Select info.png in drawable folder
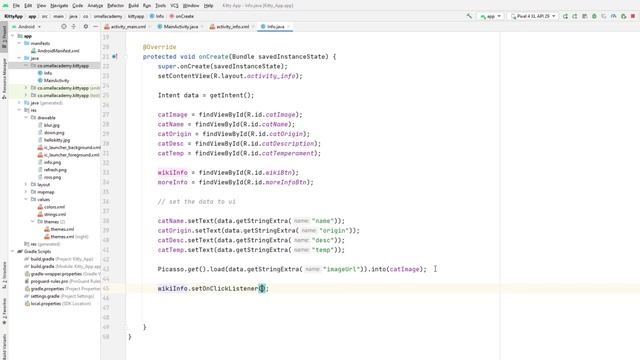The image size is (640, 360). 49,162
